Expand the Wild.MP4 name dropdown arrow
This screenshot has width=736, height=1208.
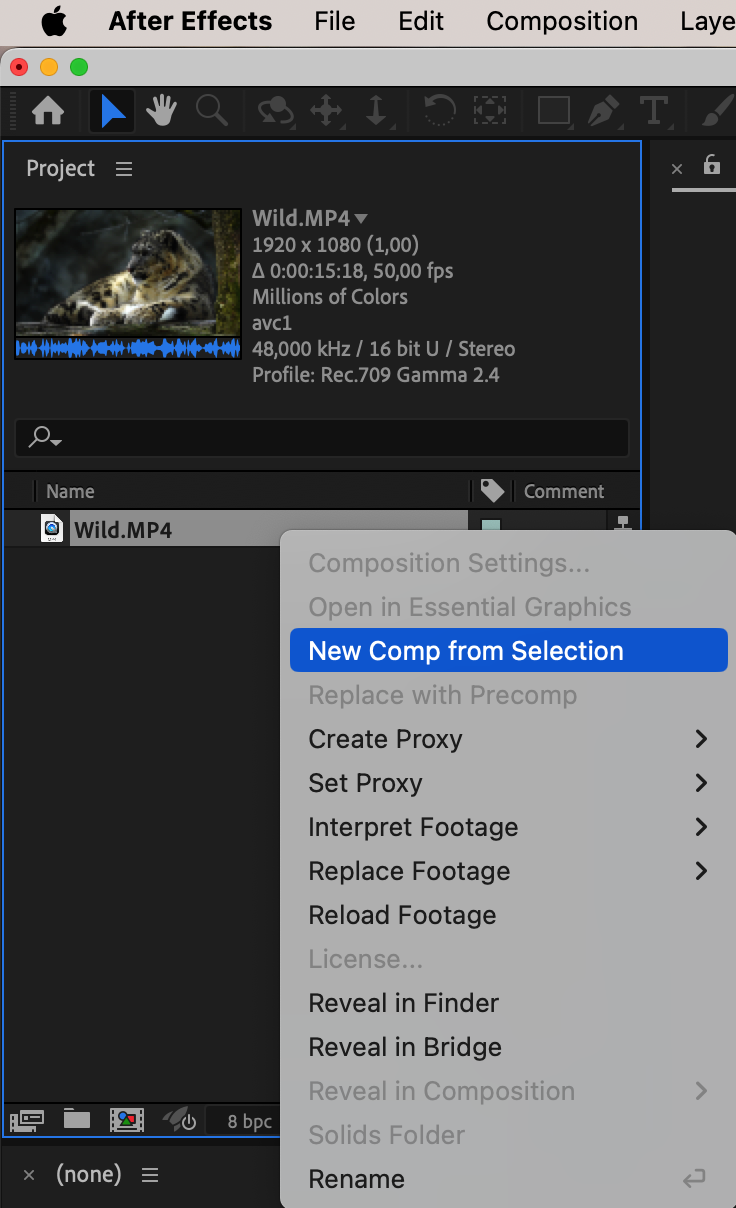point(361,219)
